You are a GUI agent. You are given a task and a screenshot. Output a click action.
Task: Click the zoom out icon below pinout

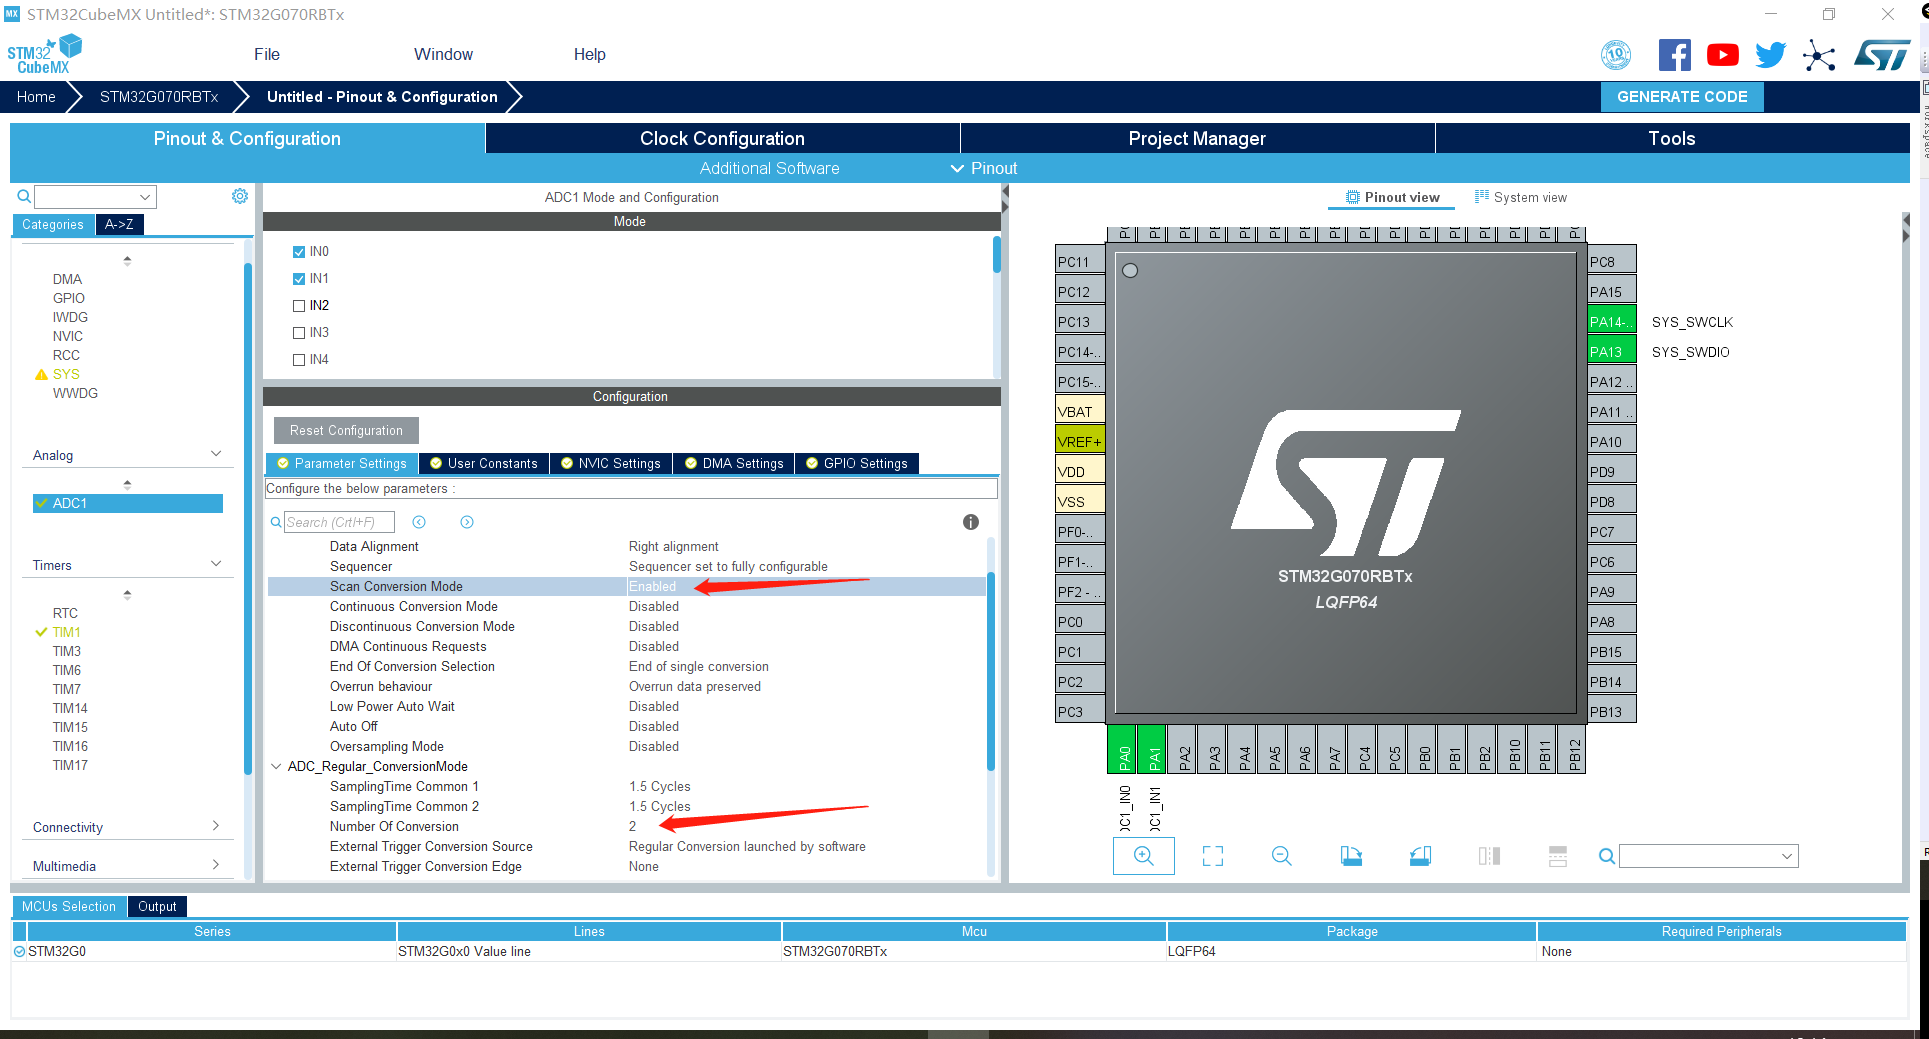pos(1282,856)
